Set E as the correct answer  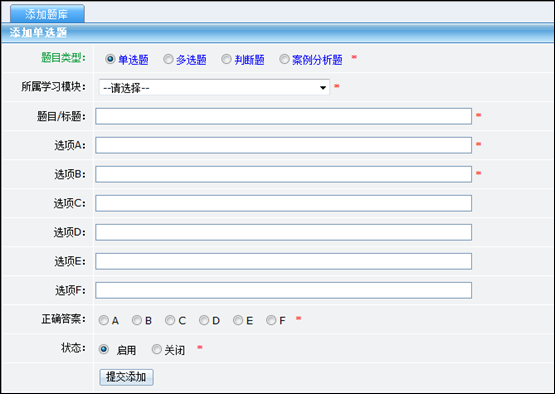(x=238, y=320)
